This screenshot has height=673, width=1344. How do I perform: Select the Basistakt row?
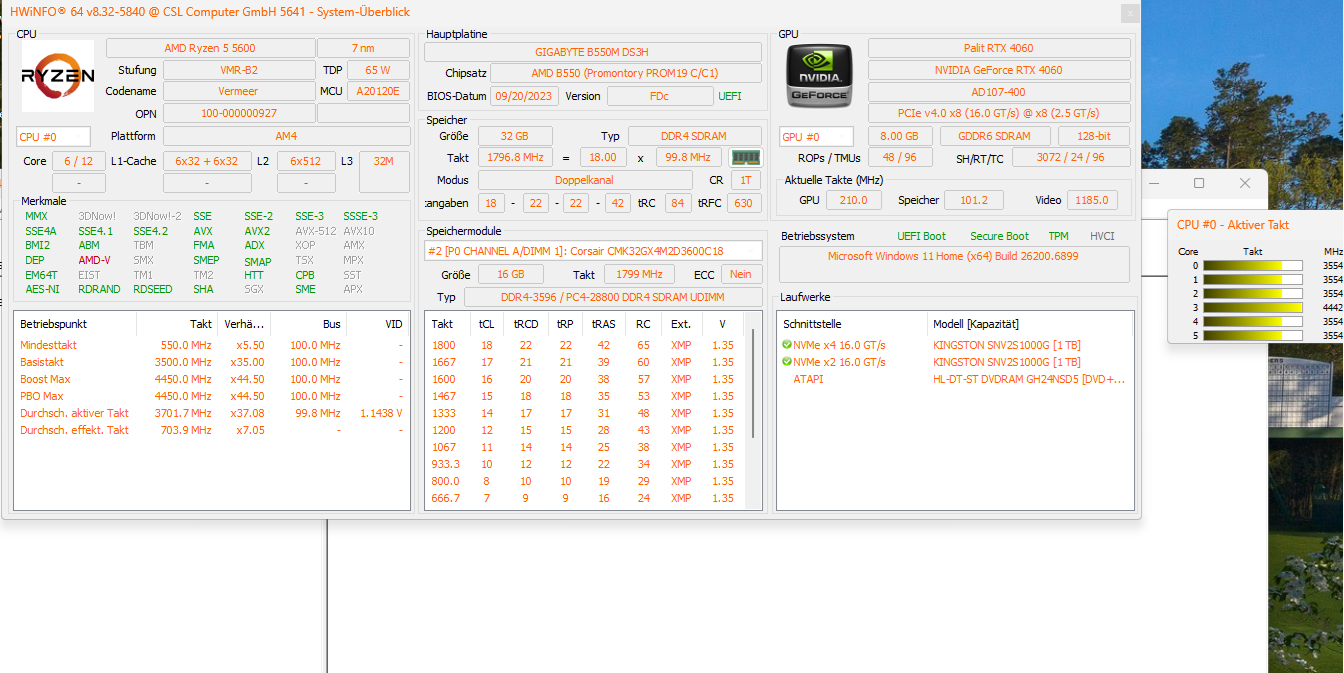point(212,362)
